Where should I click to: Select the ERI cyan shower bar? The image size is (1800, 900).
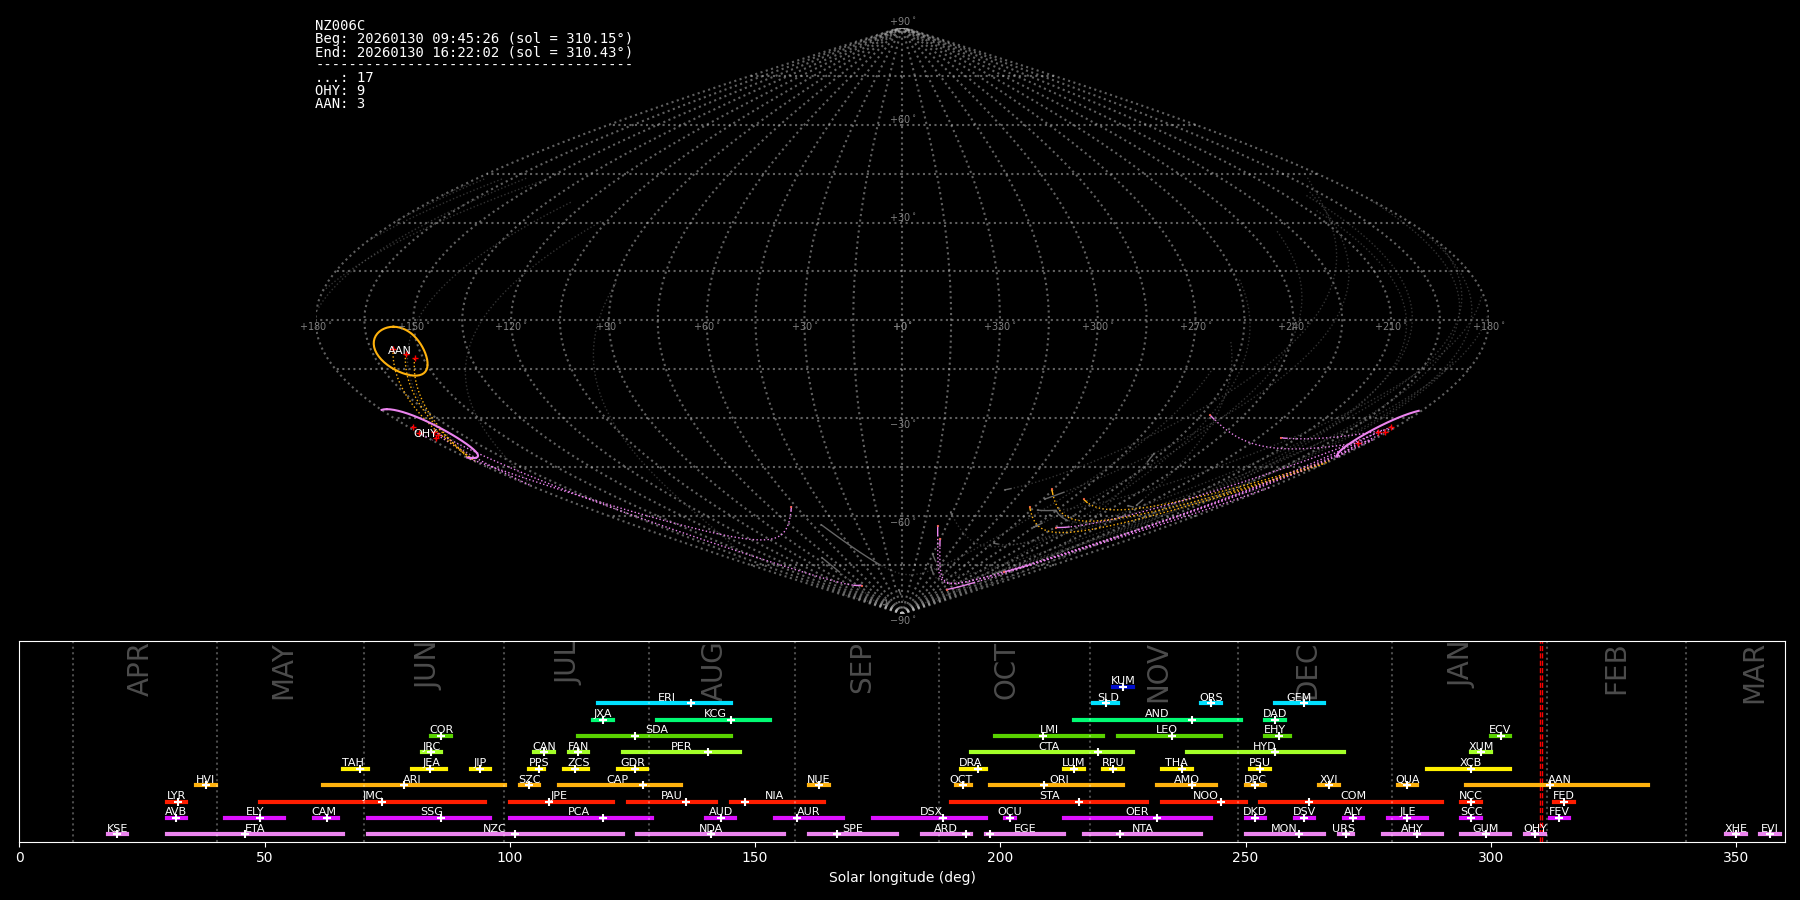pyautogui.click(x=663, y=703)
